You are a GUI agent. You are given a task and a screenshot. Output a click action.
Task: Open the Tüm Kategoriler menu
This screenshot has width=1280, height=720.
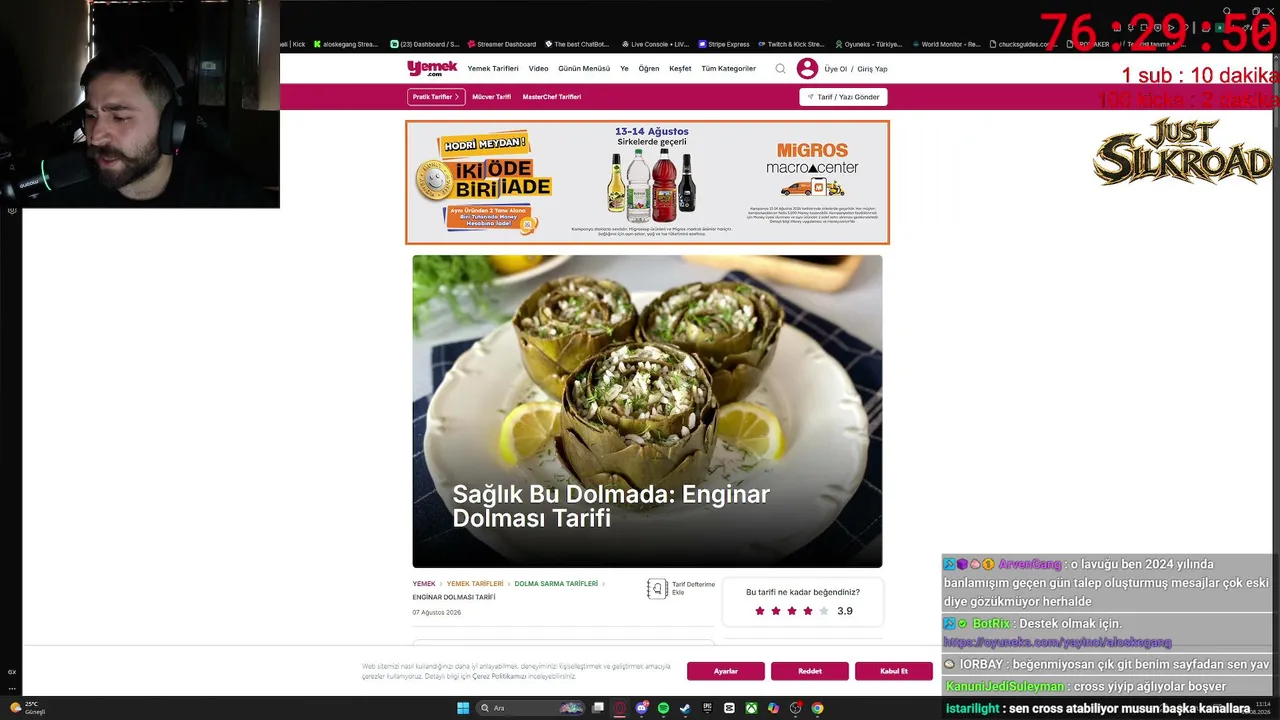point(728,69)
